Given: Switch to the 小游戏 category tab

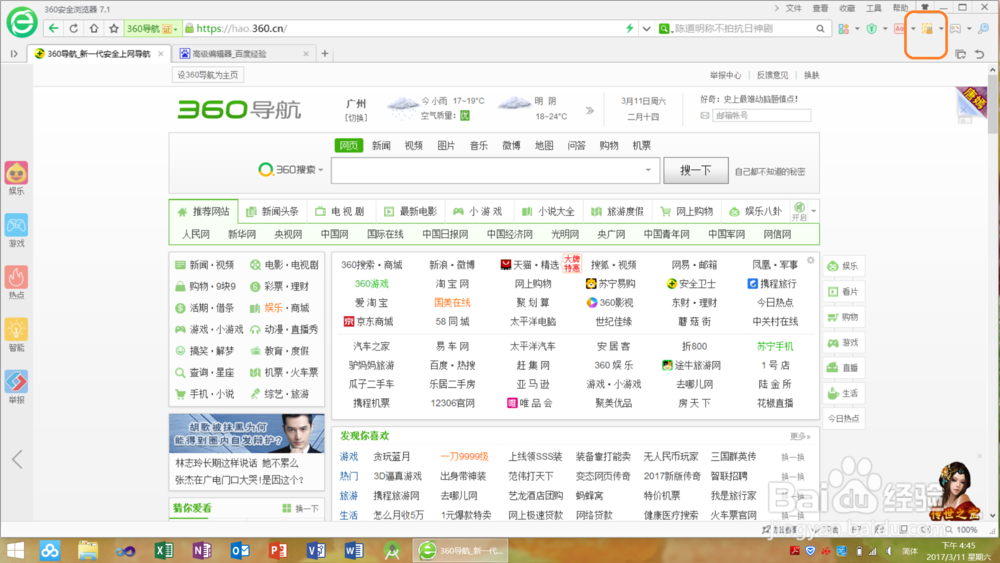Looking at the screenshot, I should pos(478,211).
